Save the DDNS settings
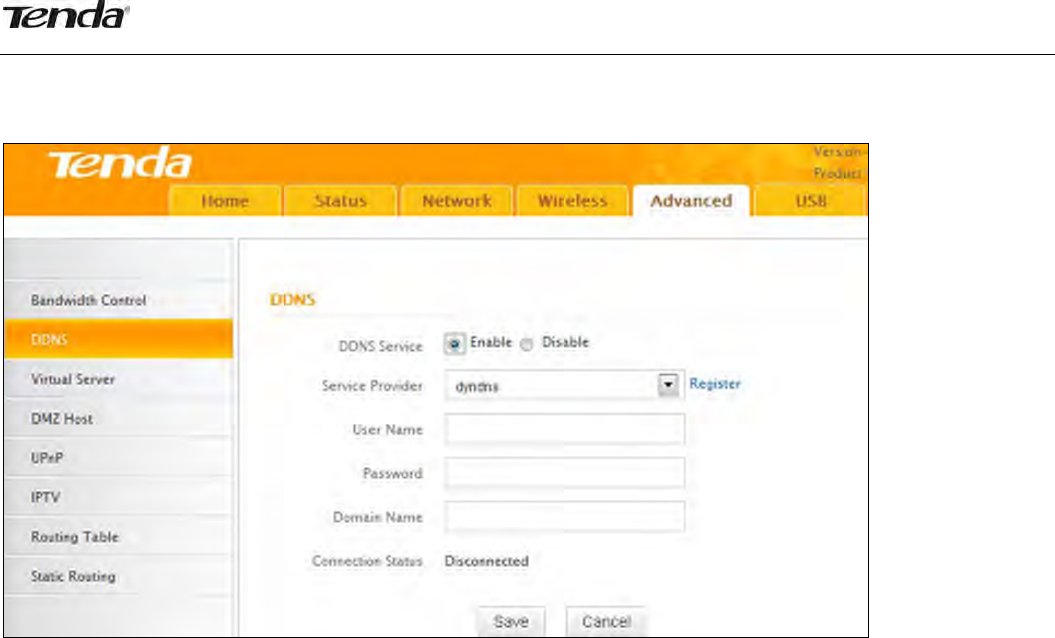1055x638 pixels. (511, 621)
